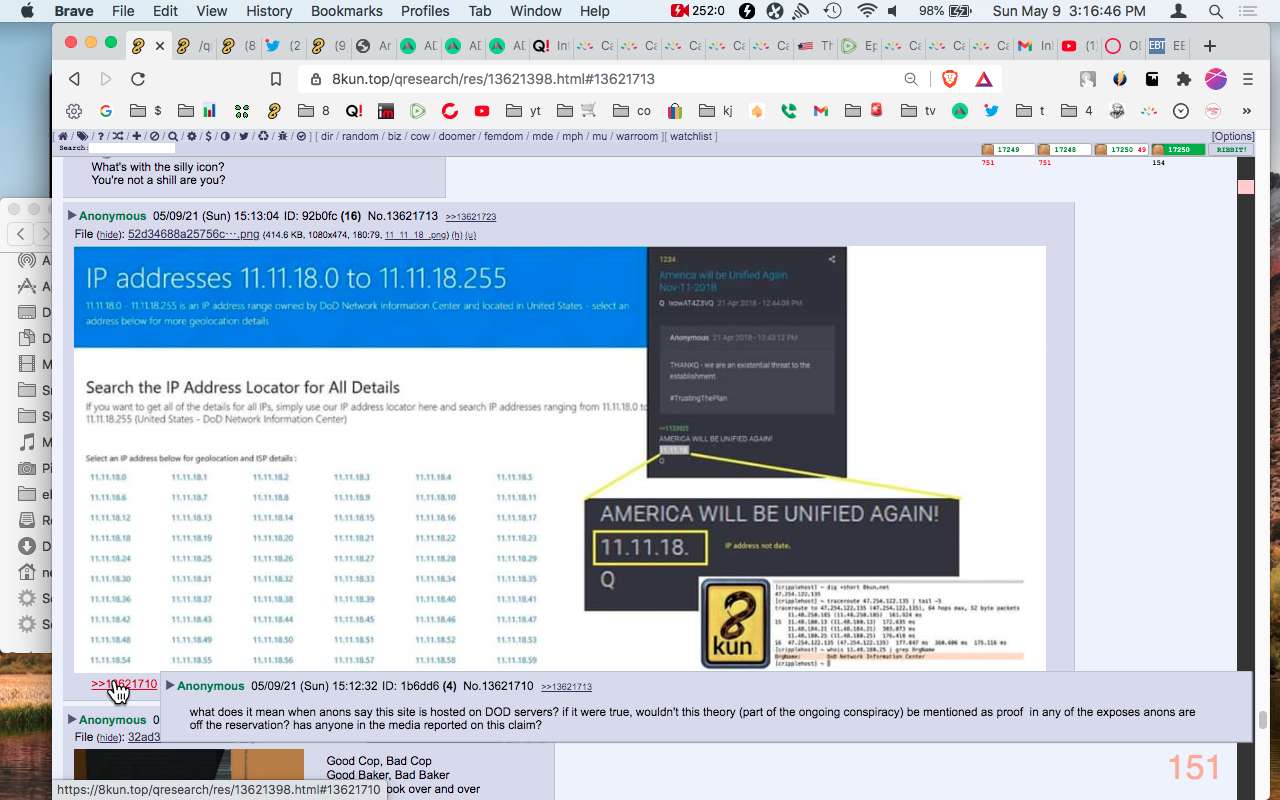Open Brave Shields lion icon
Screen dimensions: 1280x800
click(x=950, y=79)
